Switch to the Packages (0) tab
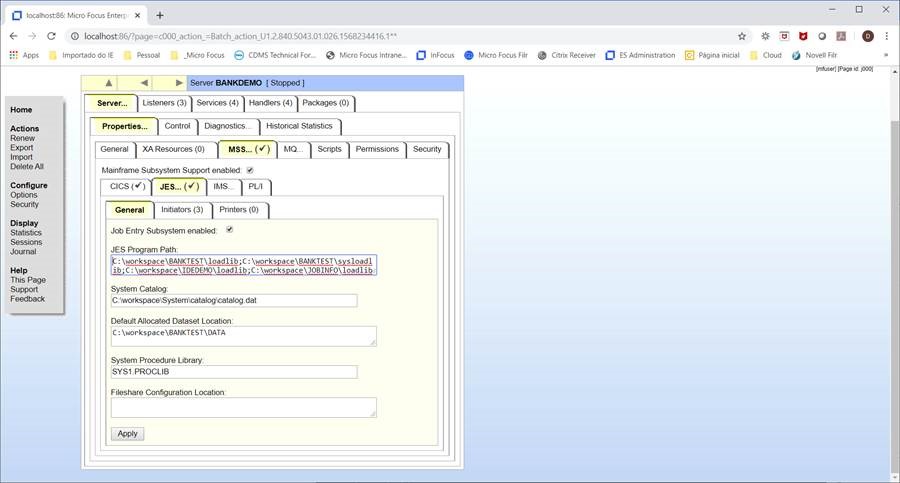The width and height of the screenshot is (900, 483). click(325, 103)
